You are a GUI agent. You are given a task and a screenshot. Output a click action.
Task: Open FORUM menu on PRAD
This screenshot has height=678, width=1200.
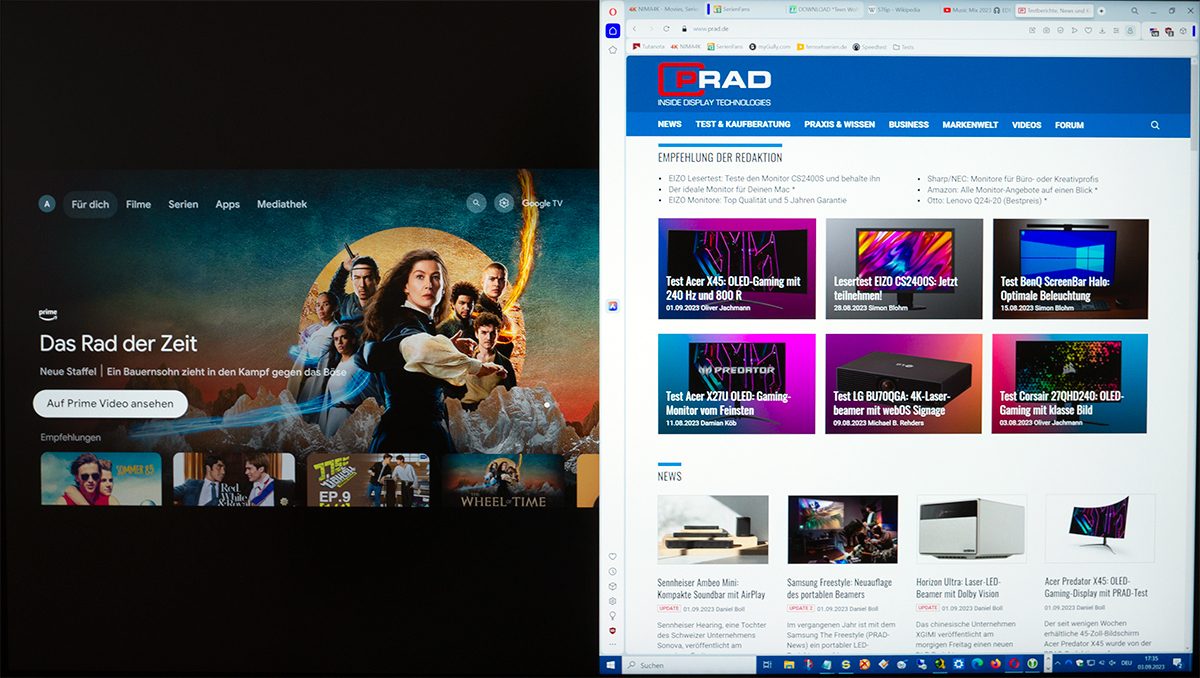(x=1069, y=125)
